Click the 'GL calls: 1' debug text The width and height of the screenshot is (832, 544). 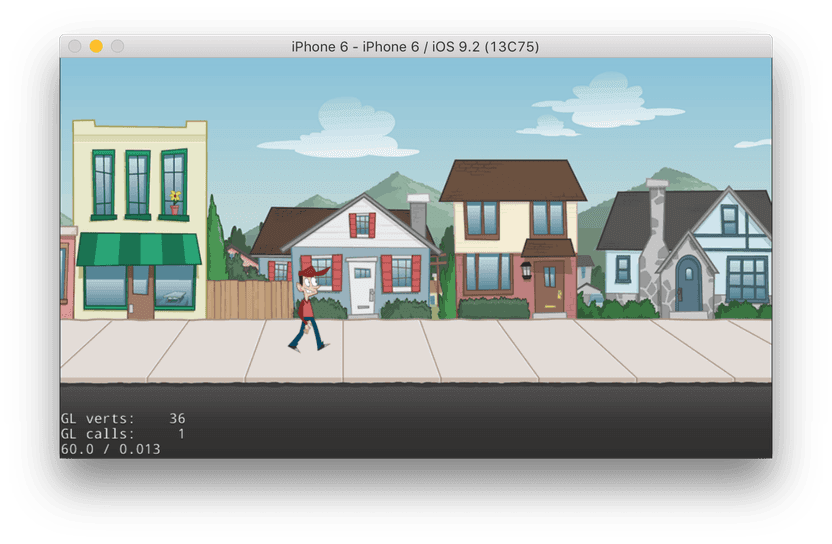coord(123,434)
